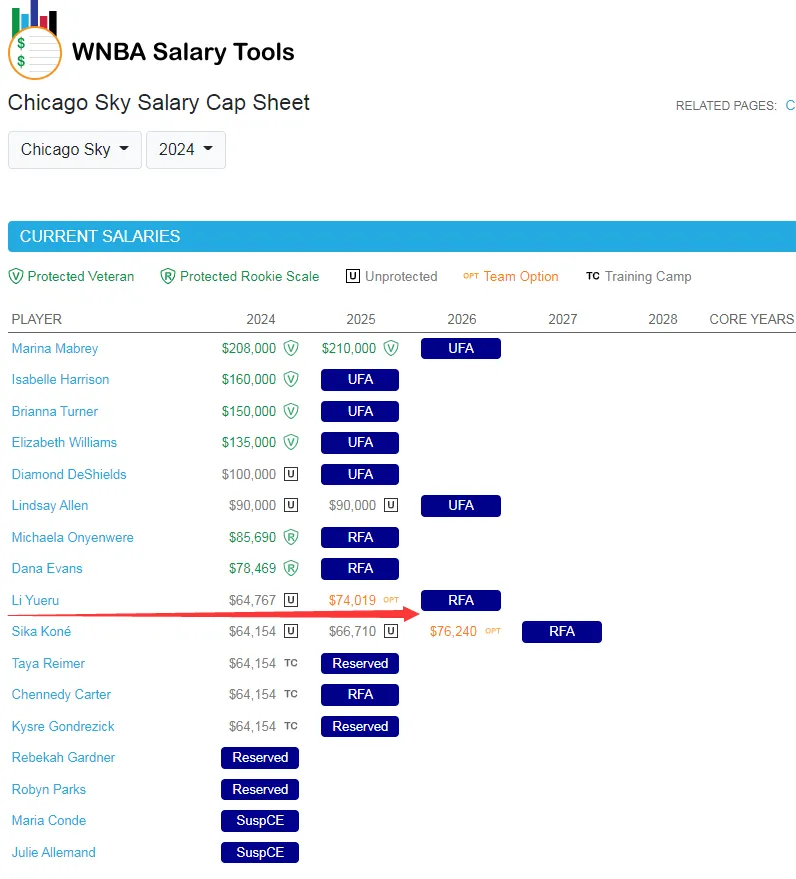Click Dana Evans' protected rookie scale icon

[290, 568]
